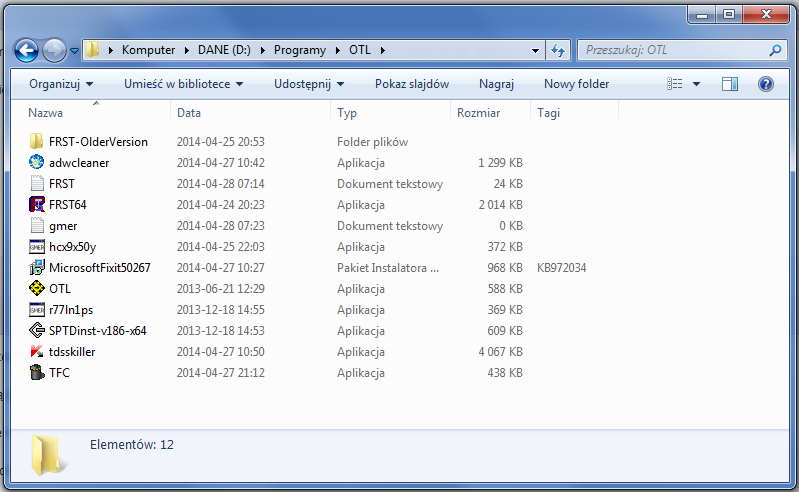Screen dimensions: 799x492
Task: Select the OTL application icon
Action: click(x=37, y=288)
